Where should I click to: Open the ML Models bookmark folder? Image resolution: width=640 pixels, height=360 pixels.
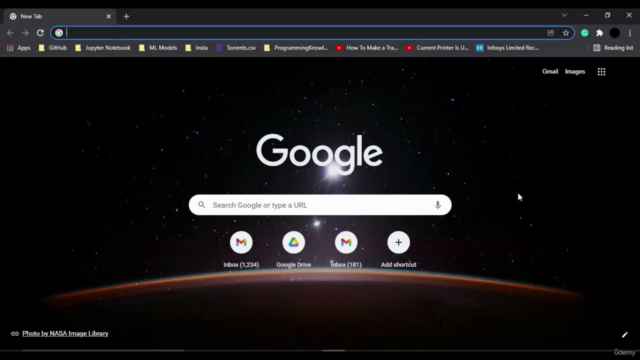click(158, 48)
